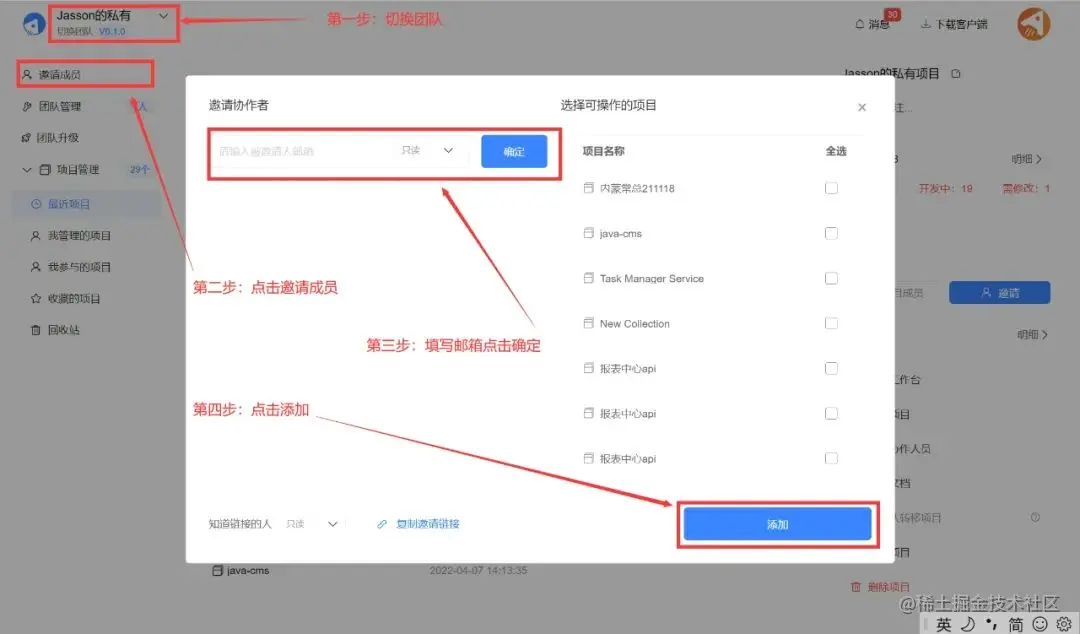The height and width of the screenshot is (634, 1080).
Task: Open the emoji panel from the system tray
Action: click(1040, 623)
